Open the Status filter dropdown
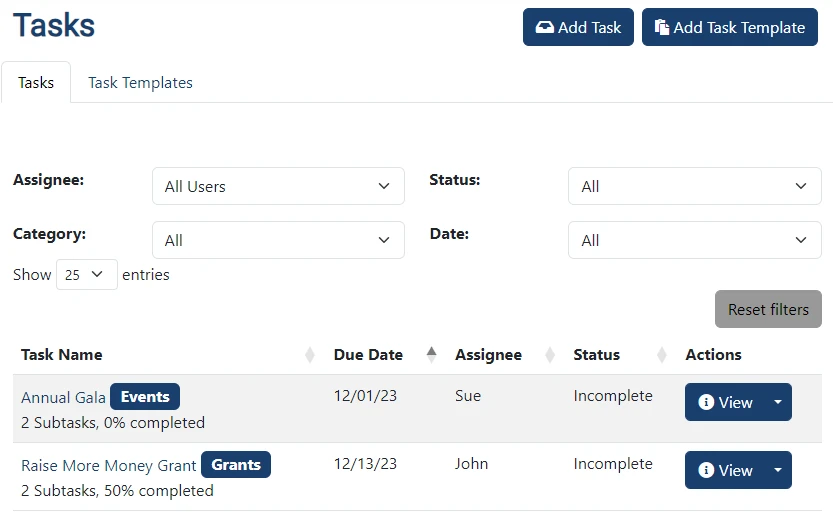 694,186
